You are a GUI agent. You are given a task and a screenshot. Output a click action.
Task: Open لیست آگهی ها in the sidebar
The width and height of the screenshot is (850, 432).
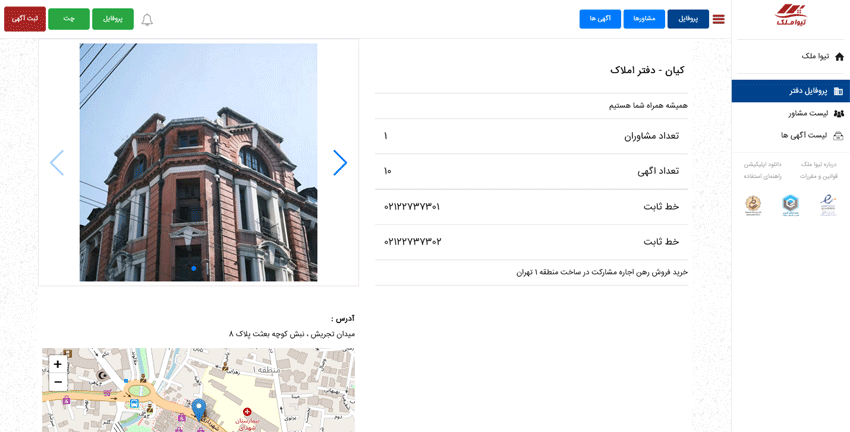790,136
